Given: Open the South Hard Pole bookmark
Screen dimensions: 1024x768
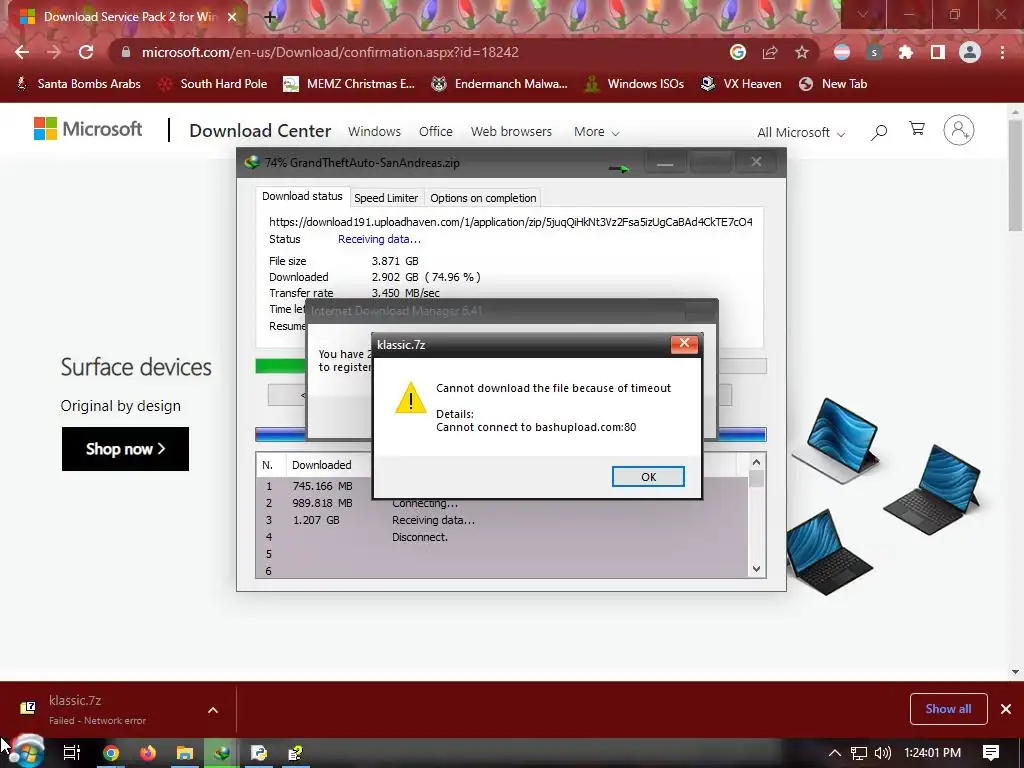Looking at the screenshot, I should (213, 84).
